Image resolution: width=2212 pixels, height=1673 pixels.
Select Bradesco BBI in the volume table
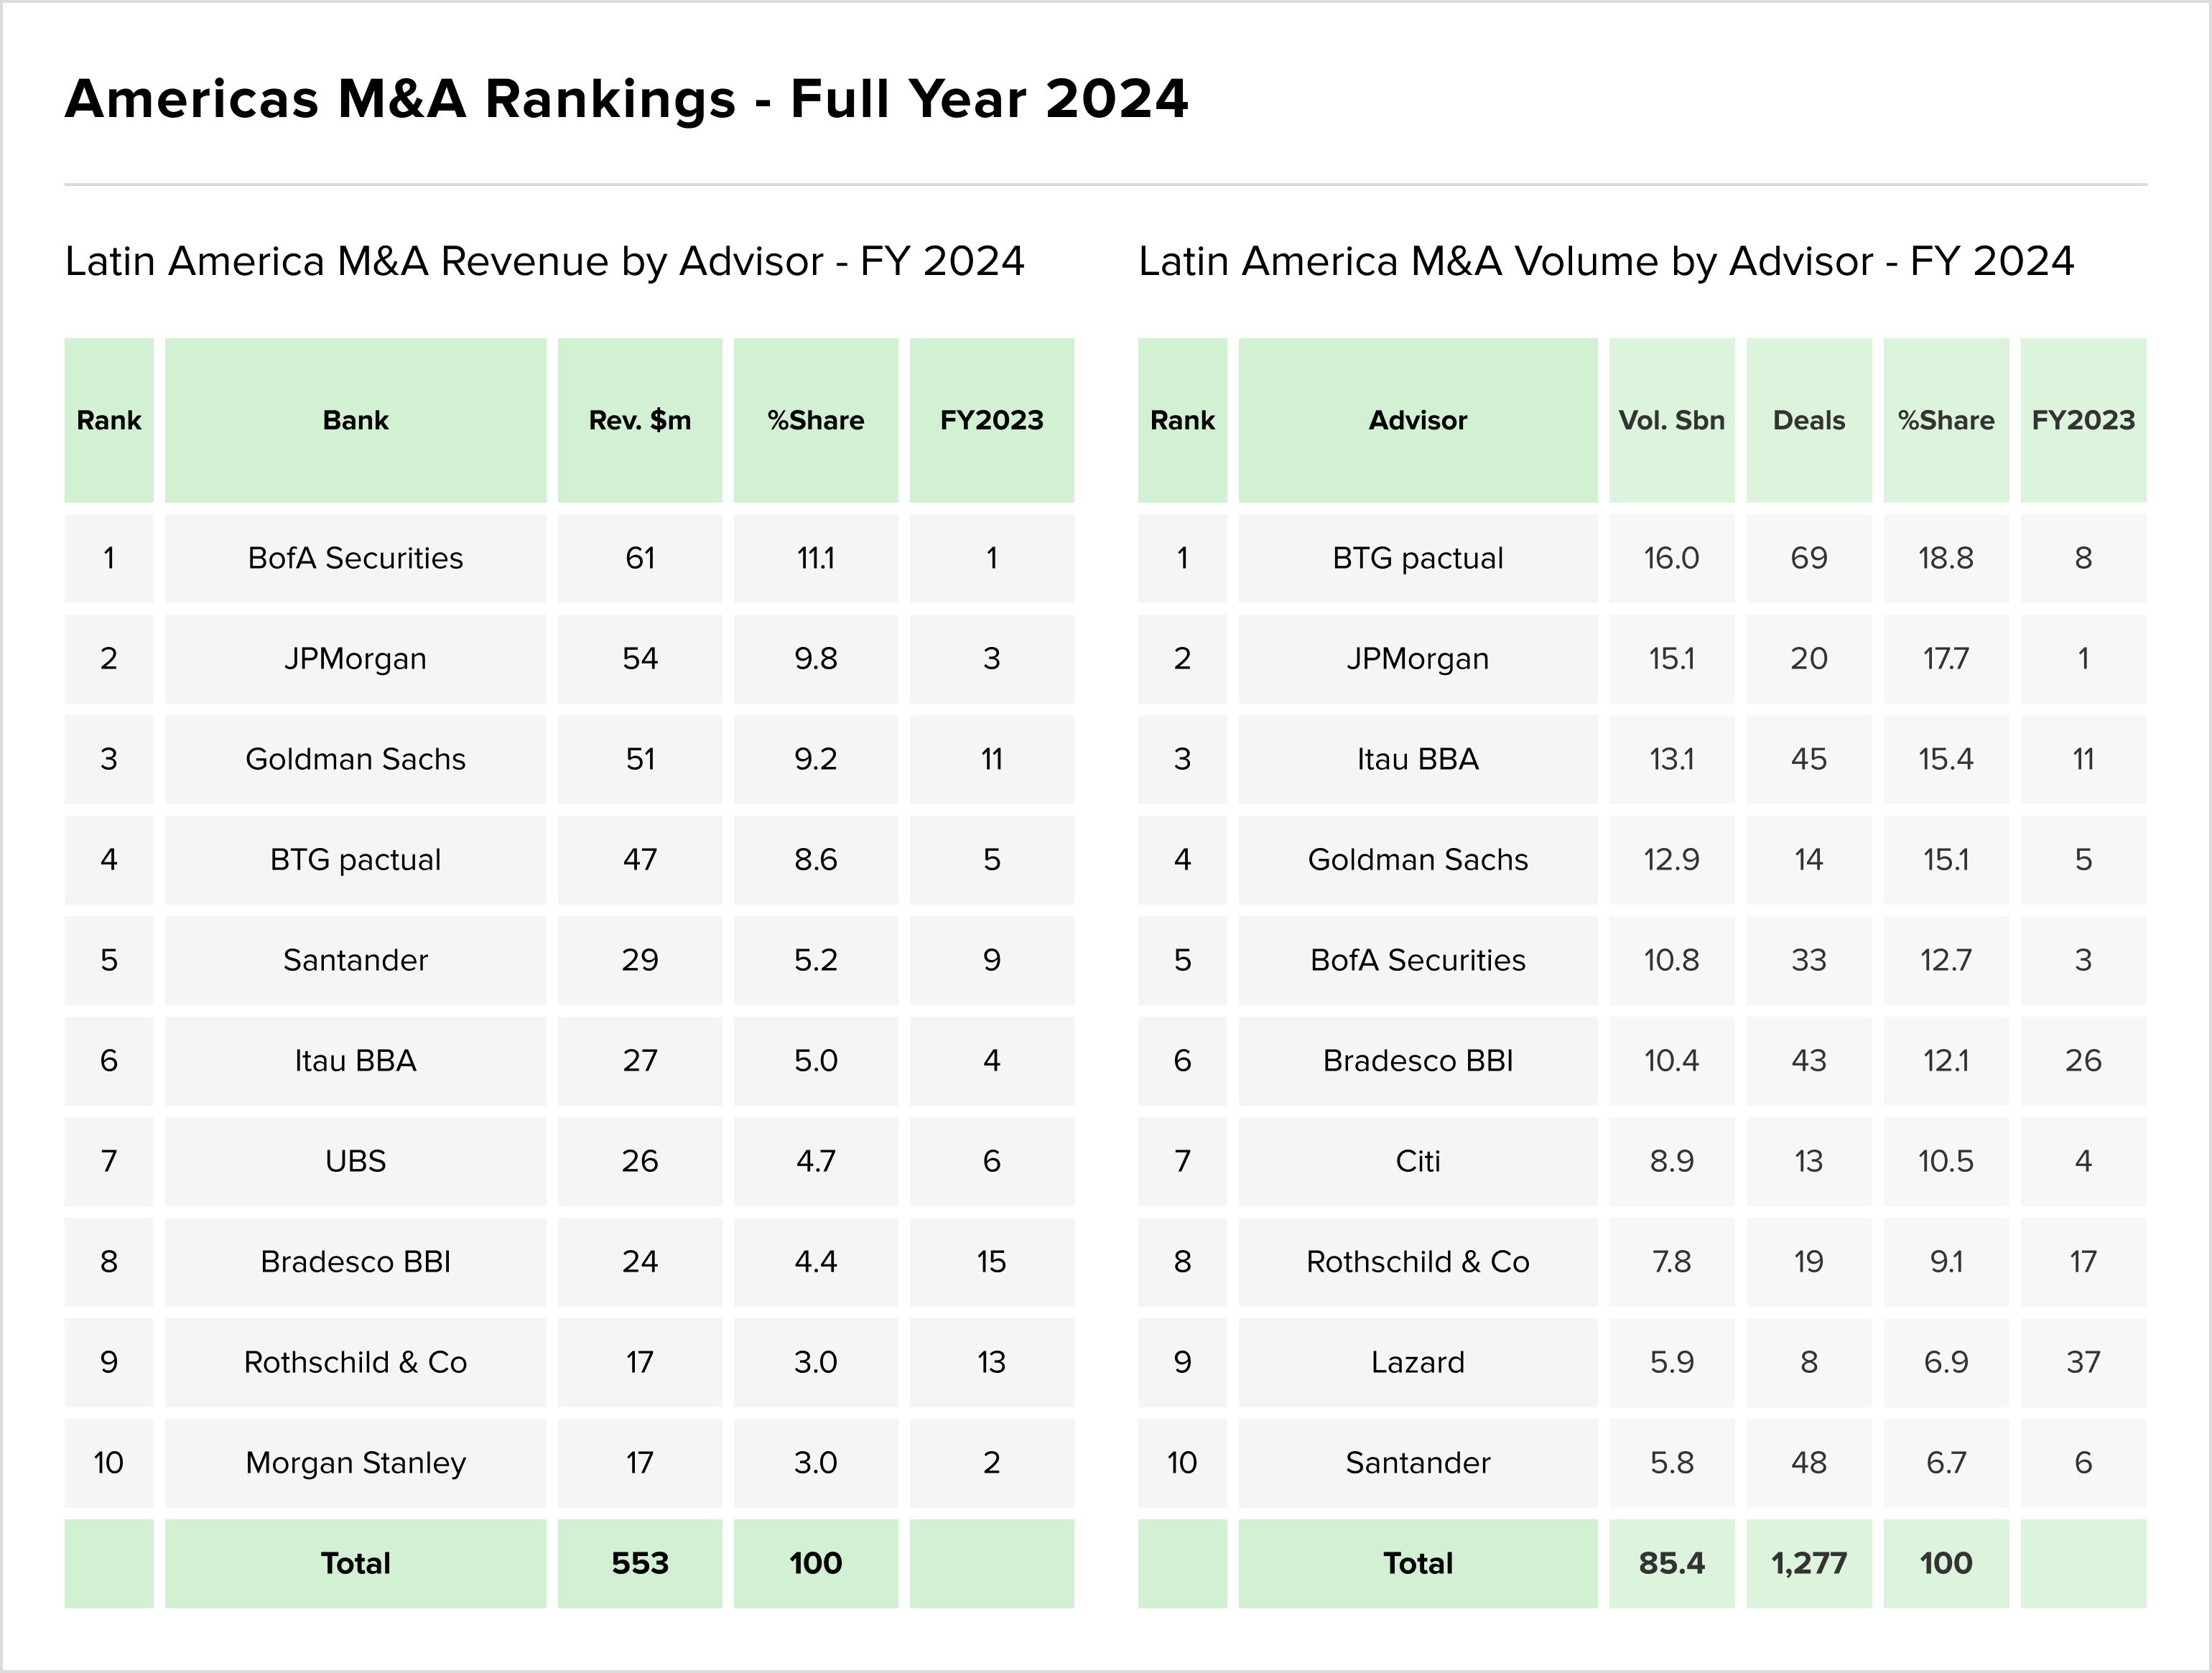click(1417, 1060)
